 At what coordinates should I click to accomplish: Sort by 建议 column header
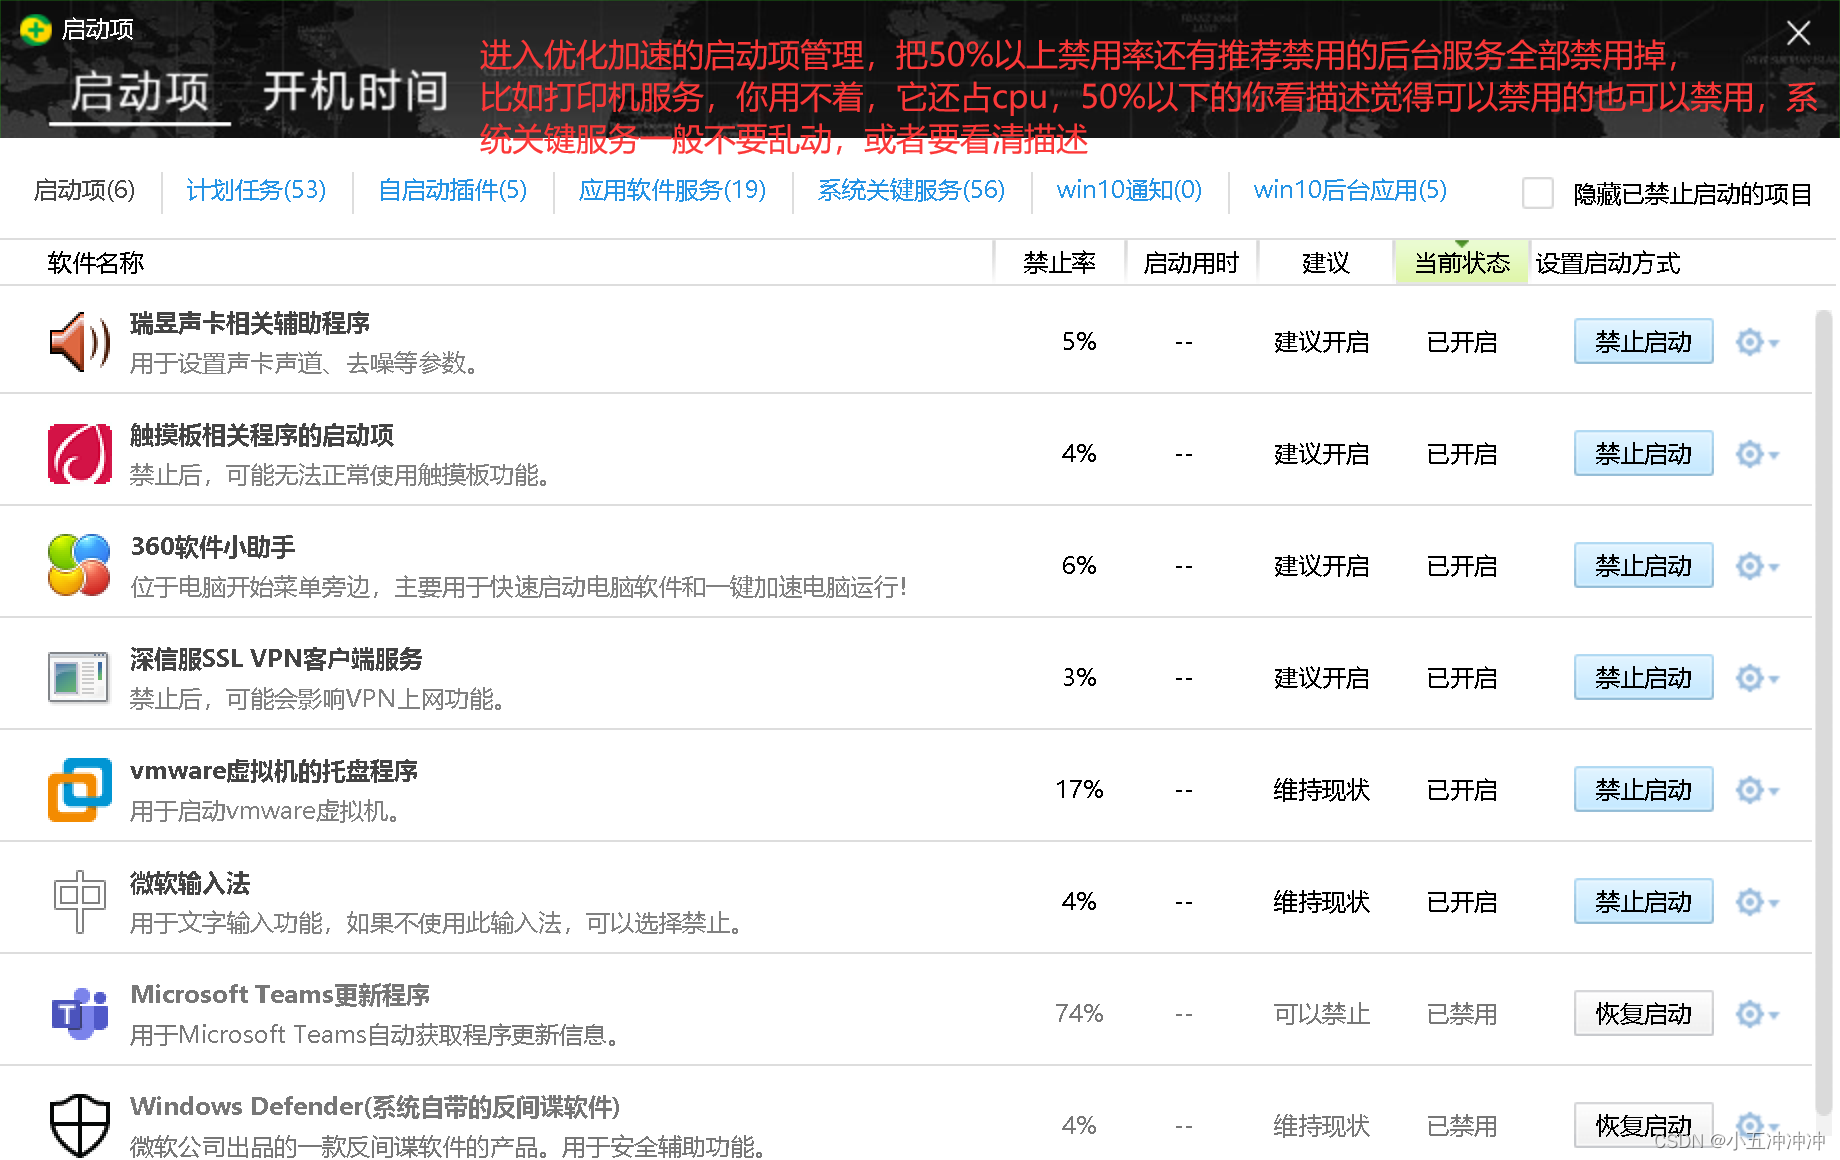click(1325, 263)
